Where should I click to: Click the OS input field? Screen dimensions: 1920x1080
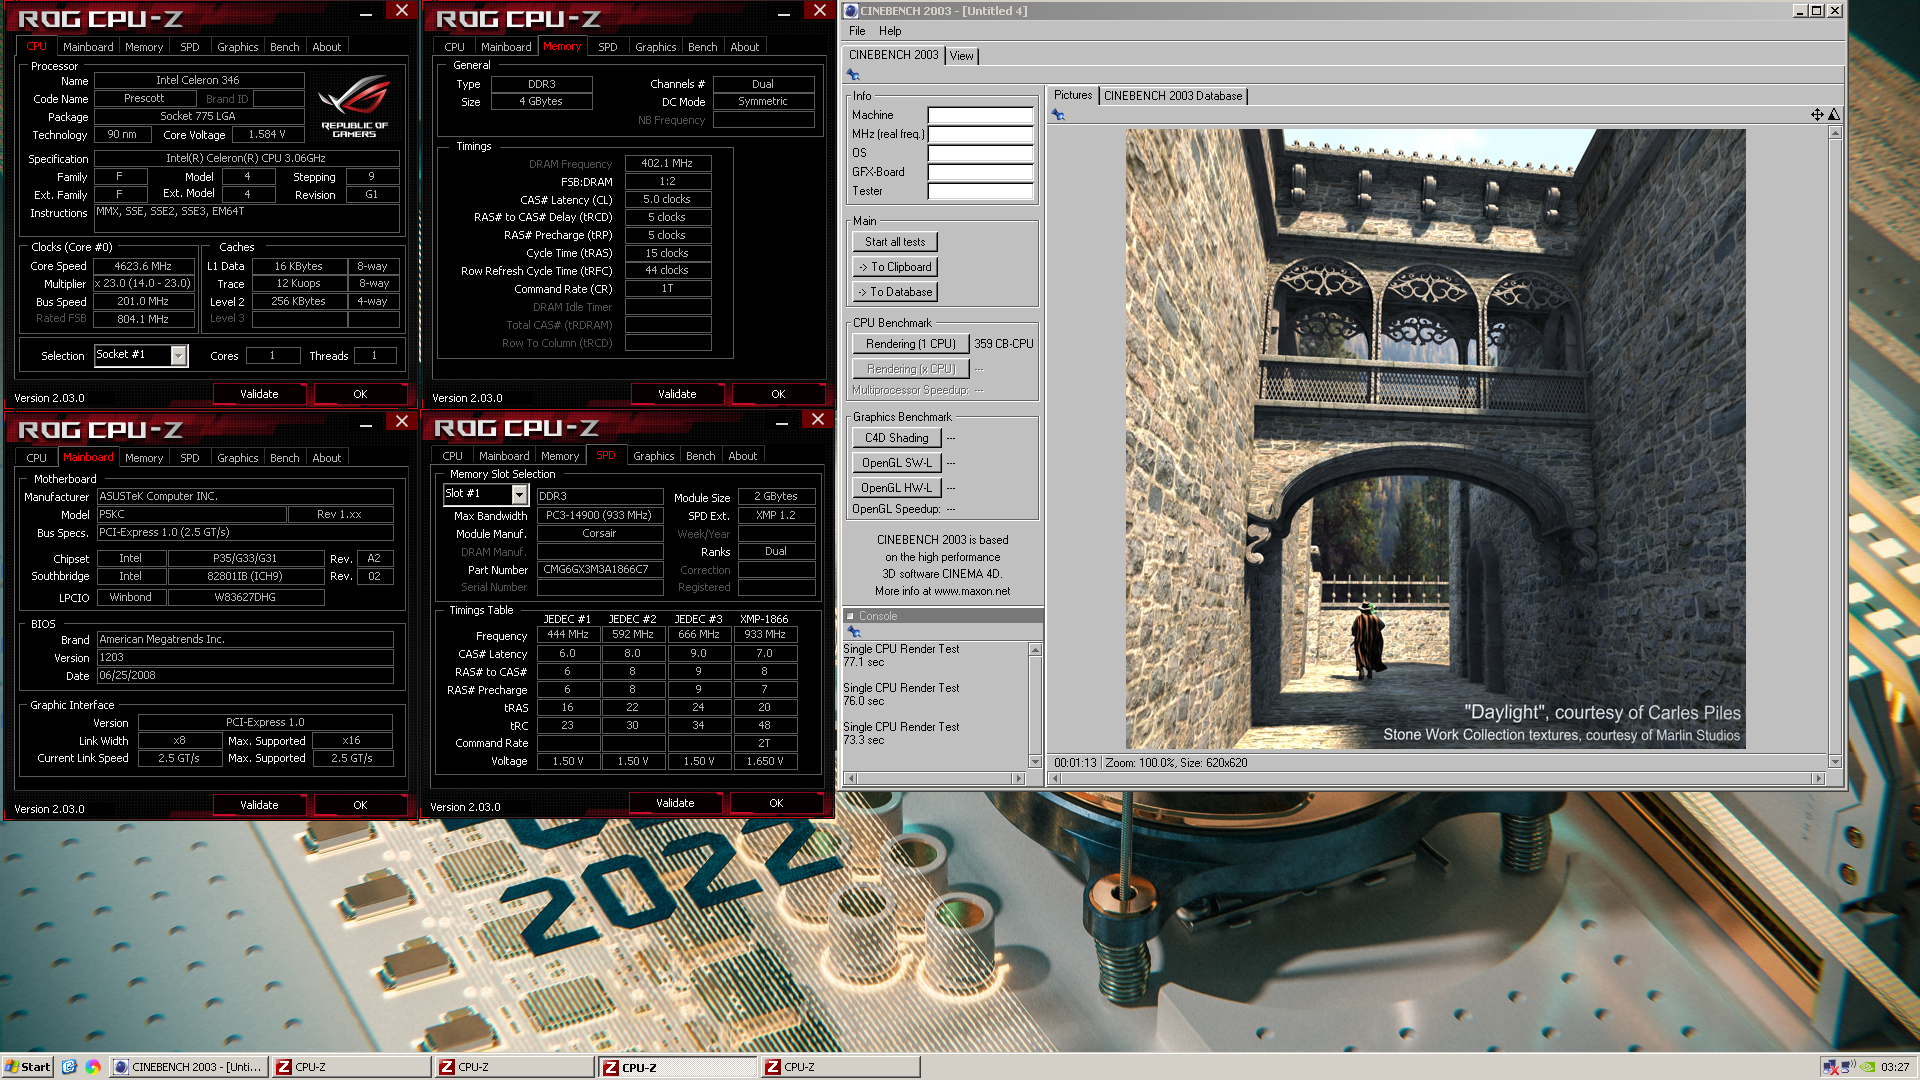point(980,153)
